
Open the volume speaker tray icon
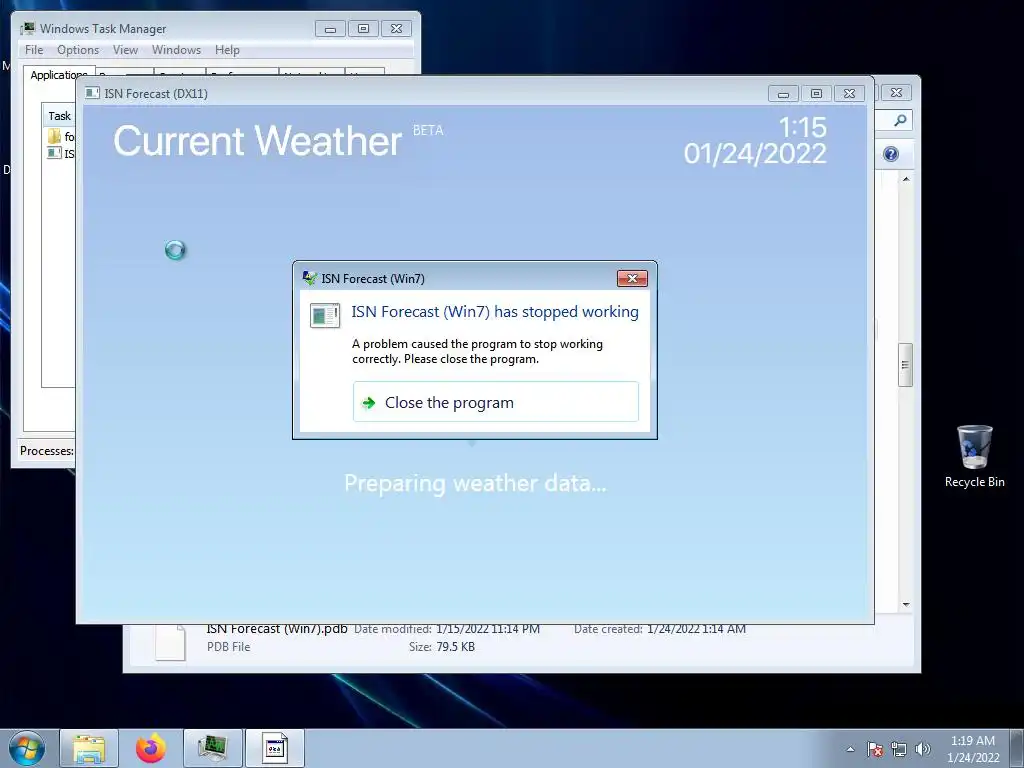coord(922,749)
